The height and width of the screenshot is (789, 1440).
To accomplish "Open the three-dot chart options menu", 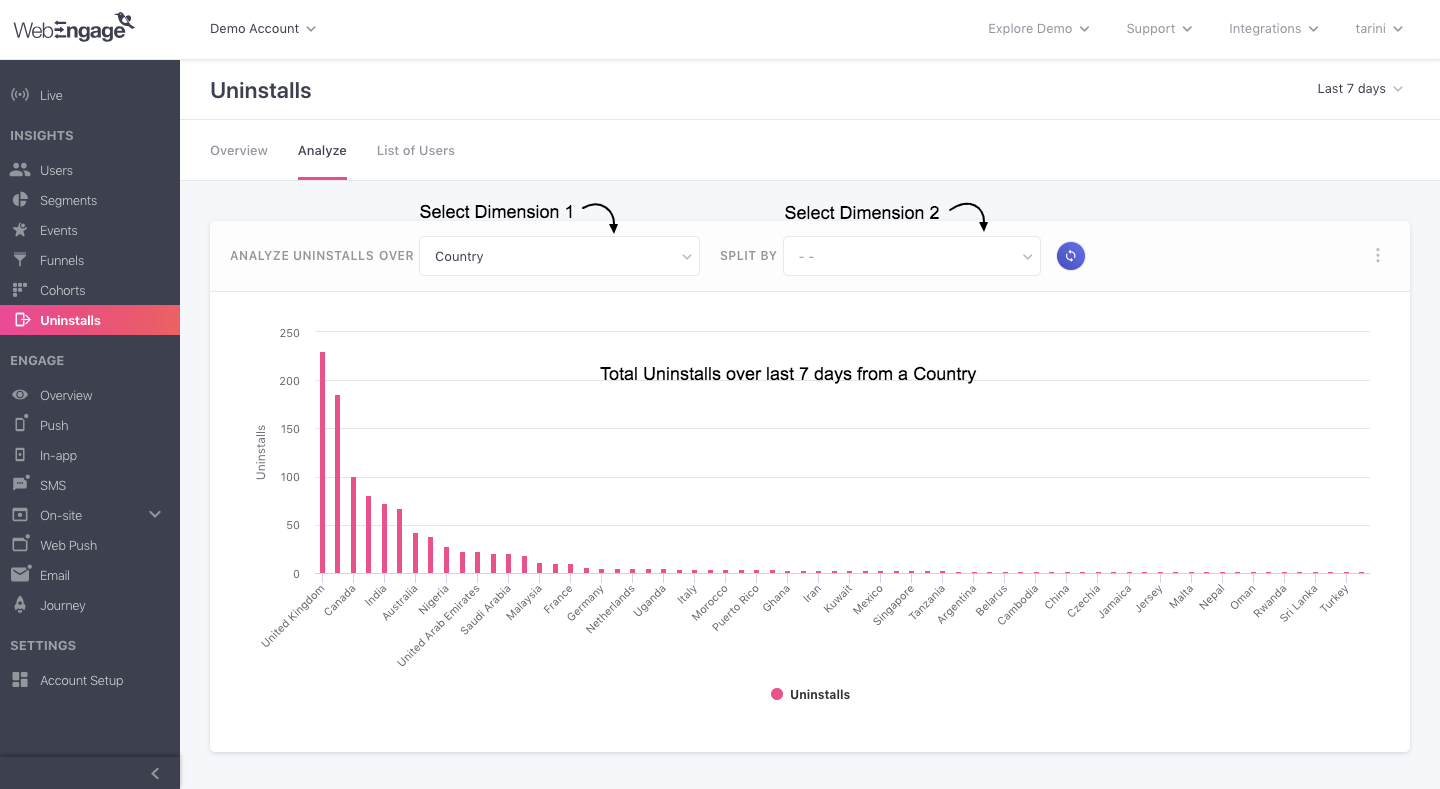I will click(1378, 256).
